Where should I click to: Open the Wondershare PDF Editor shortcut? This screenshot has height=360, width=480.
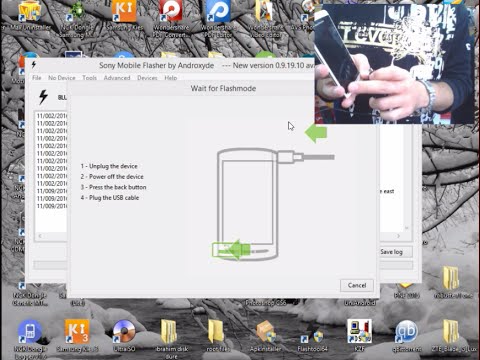218,18
